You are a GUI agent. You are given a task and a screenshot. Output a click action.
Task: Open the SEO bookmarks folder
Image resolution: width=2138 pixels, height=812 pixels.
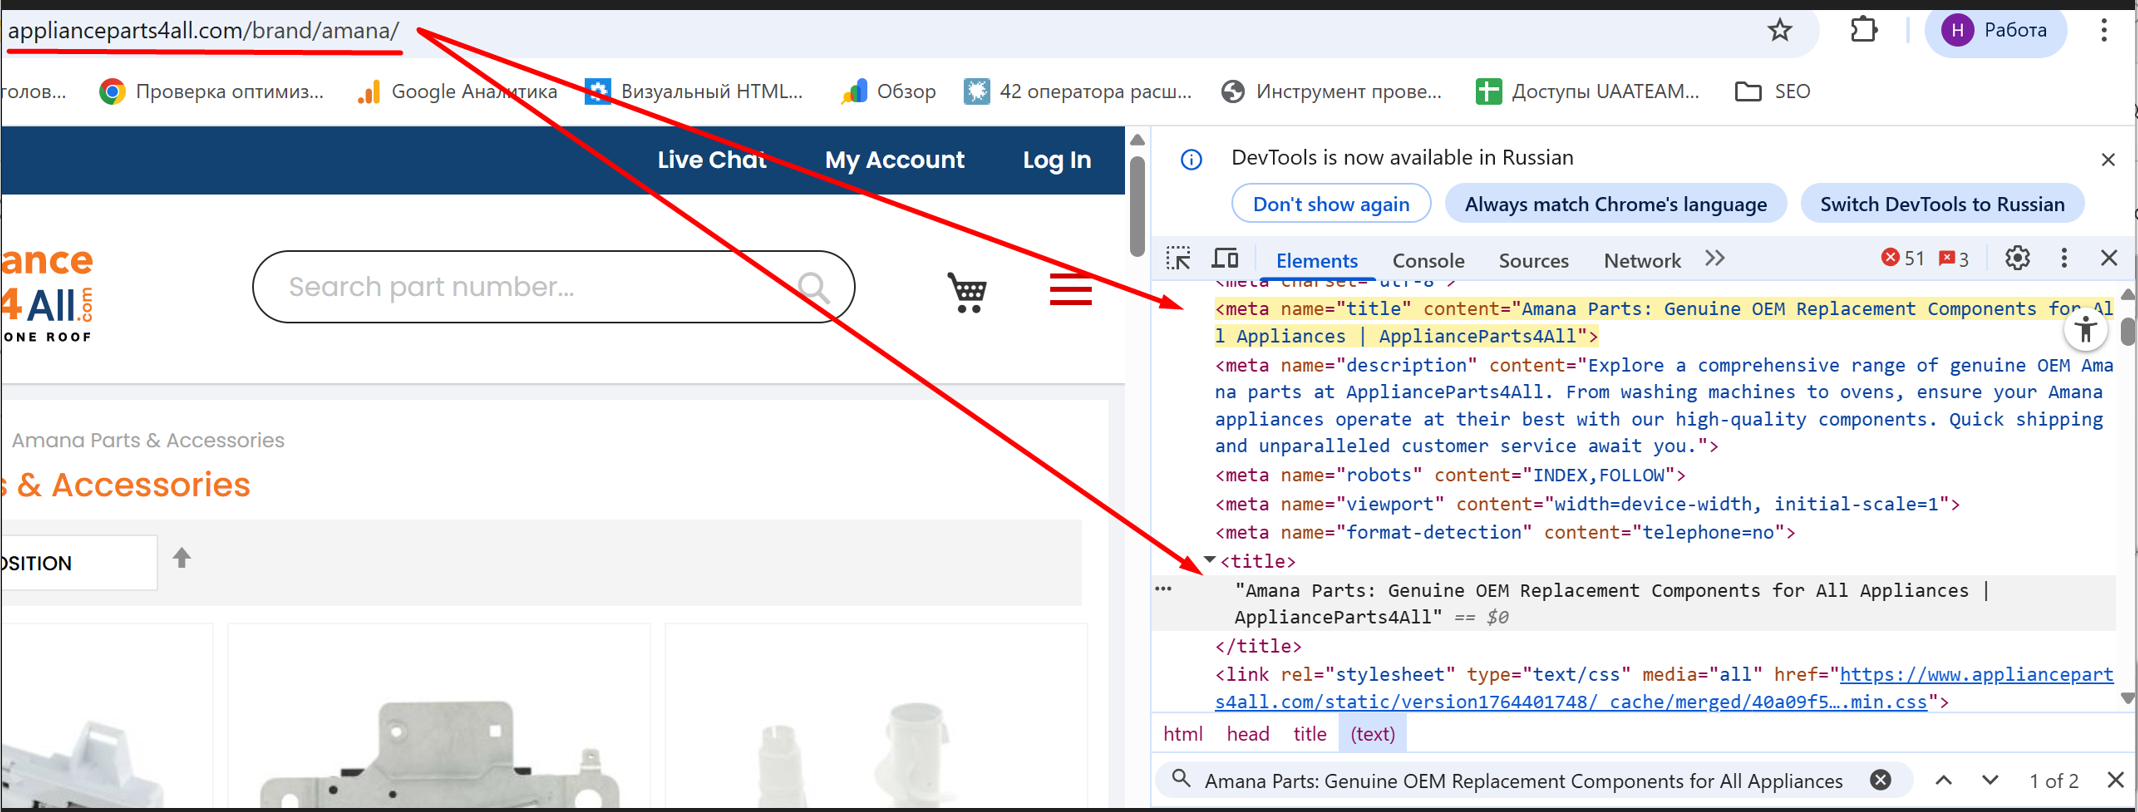pos(1773,92)
